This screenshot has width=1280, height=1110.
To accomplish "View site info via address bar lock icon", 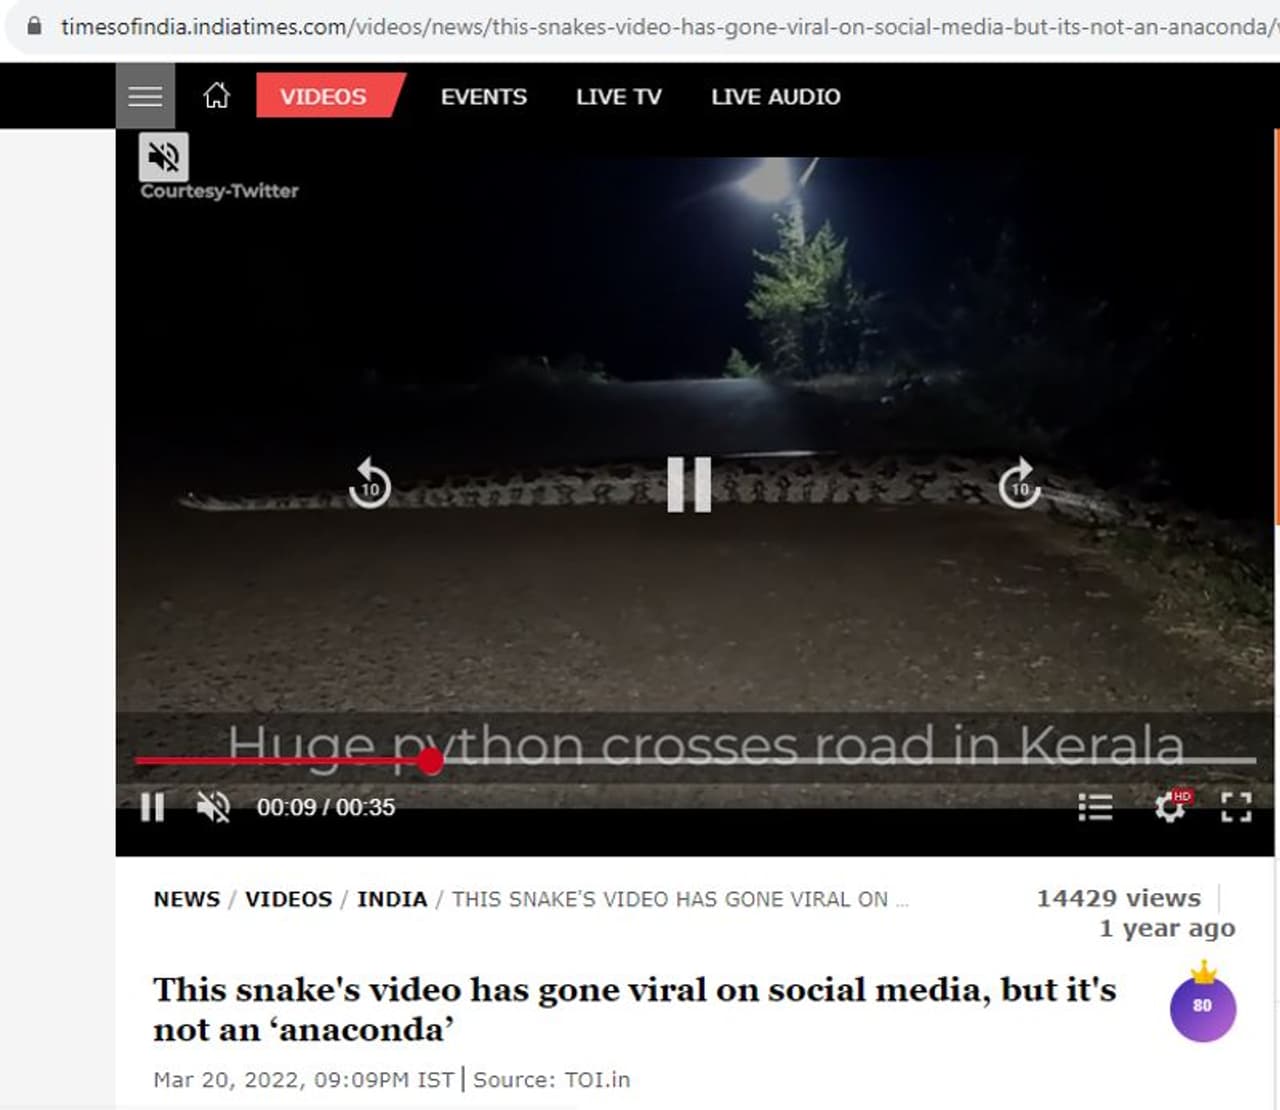I will [35, 26].
